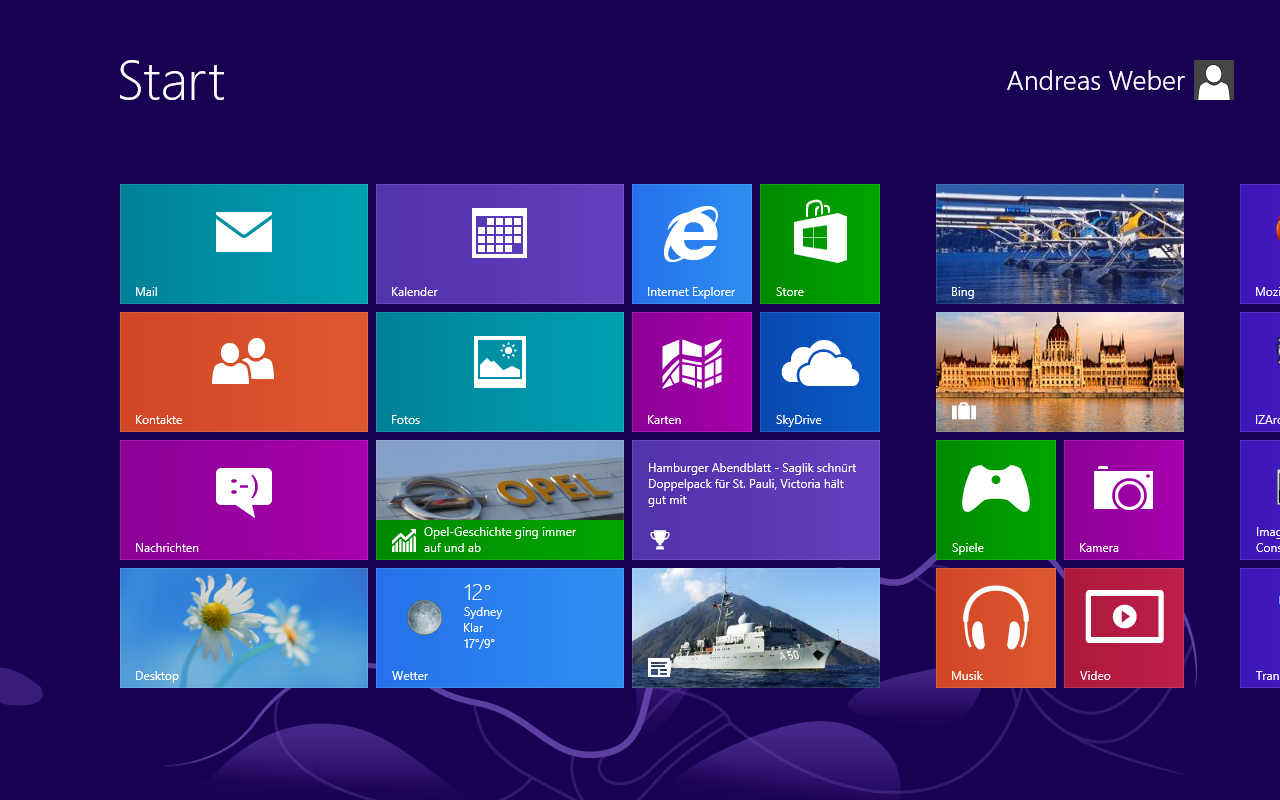
Task: Open the Windows Store tile
Action: tap(820, 243)
